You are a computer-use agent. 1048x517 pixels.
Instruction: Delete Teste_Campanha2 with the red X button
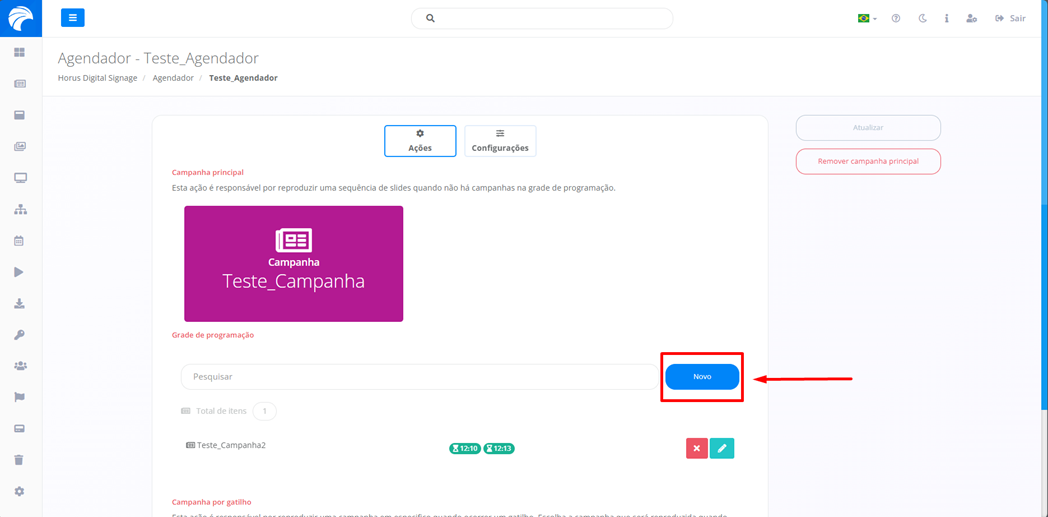tap(697, 448)
